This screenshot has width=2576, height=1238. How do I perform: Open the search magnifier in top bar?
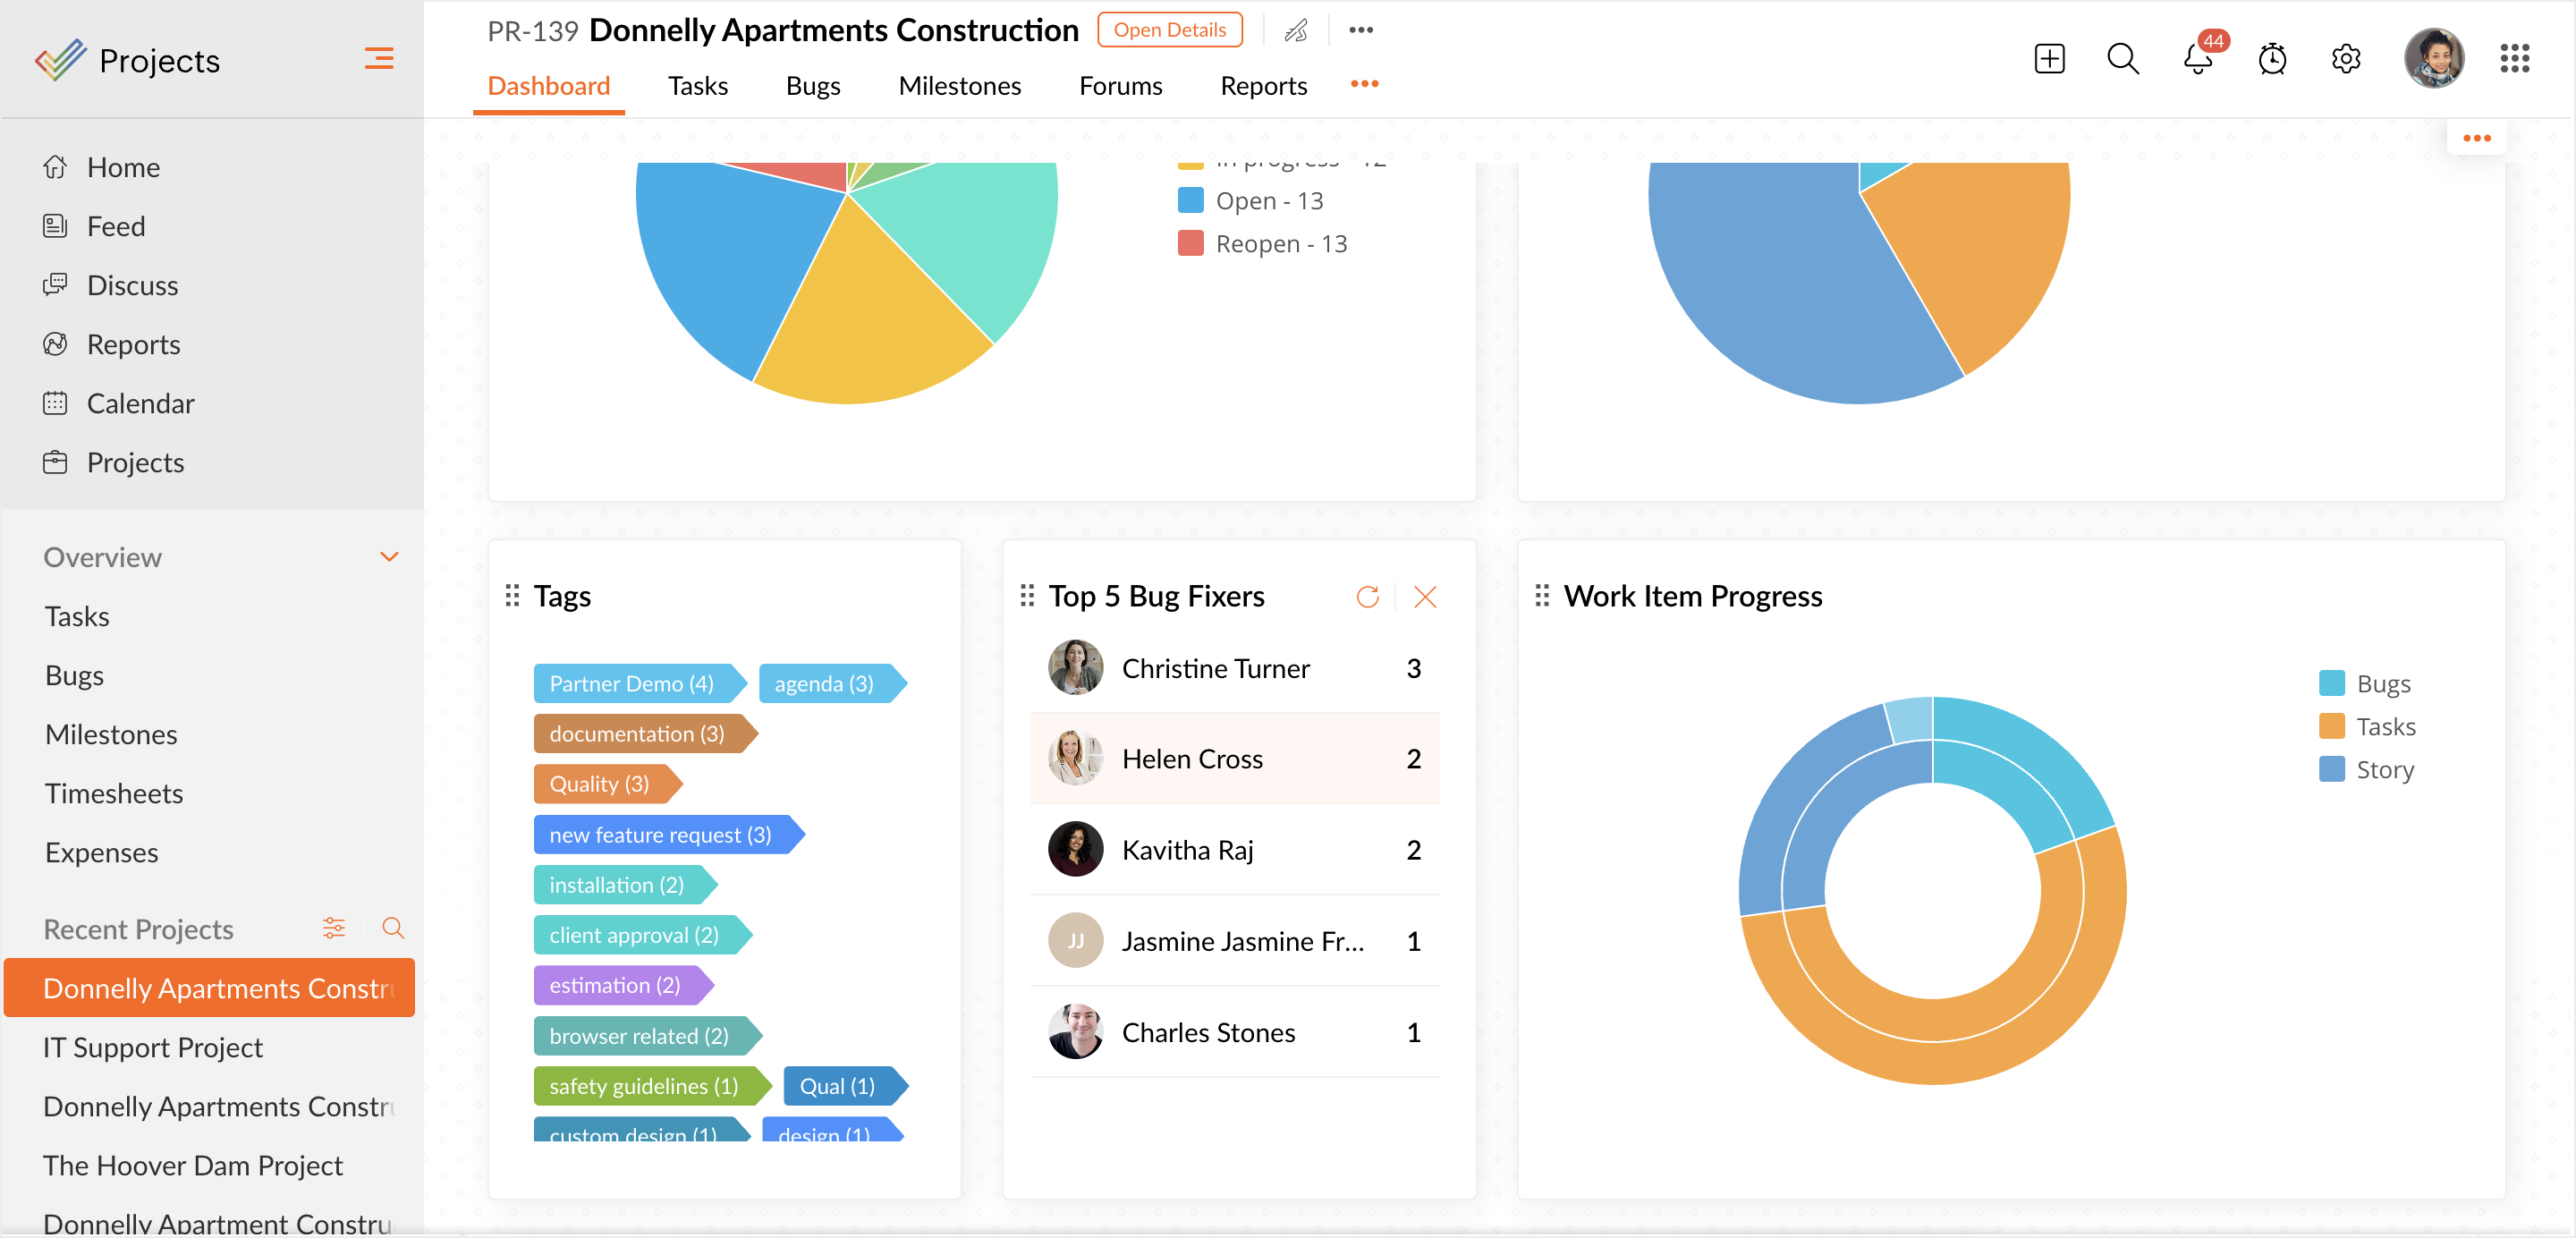2122,59
